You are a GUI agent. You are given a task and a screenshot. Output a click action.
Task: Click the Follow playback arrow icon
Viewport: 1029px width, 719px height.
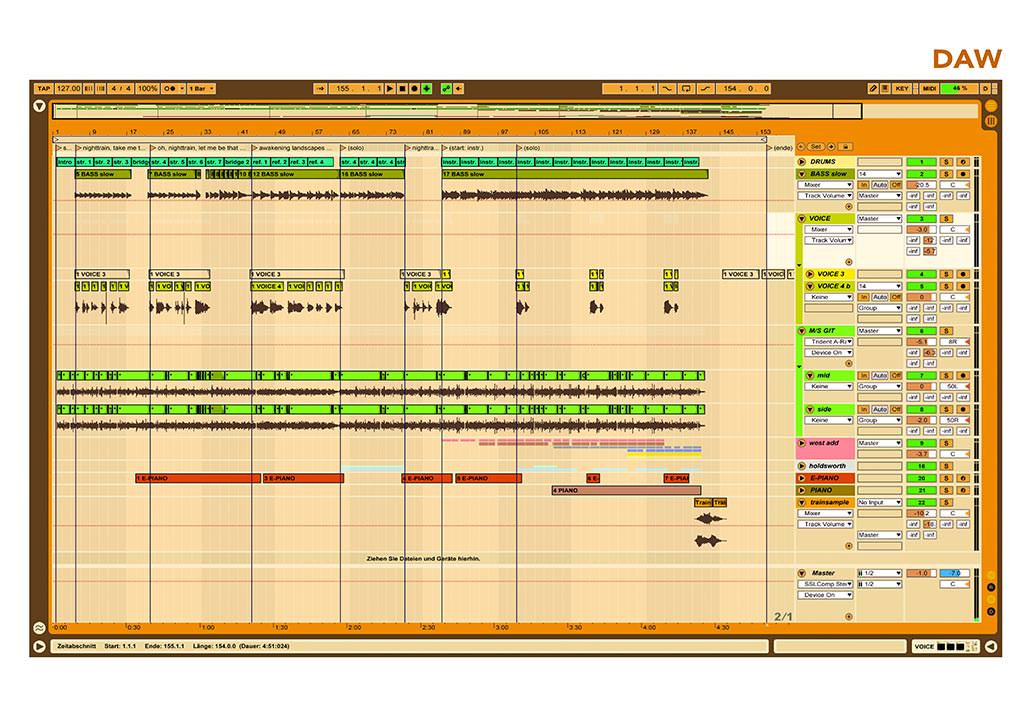point(321,89)
